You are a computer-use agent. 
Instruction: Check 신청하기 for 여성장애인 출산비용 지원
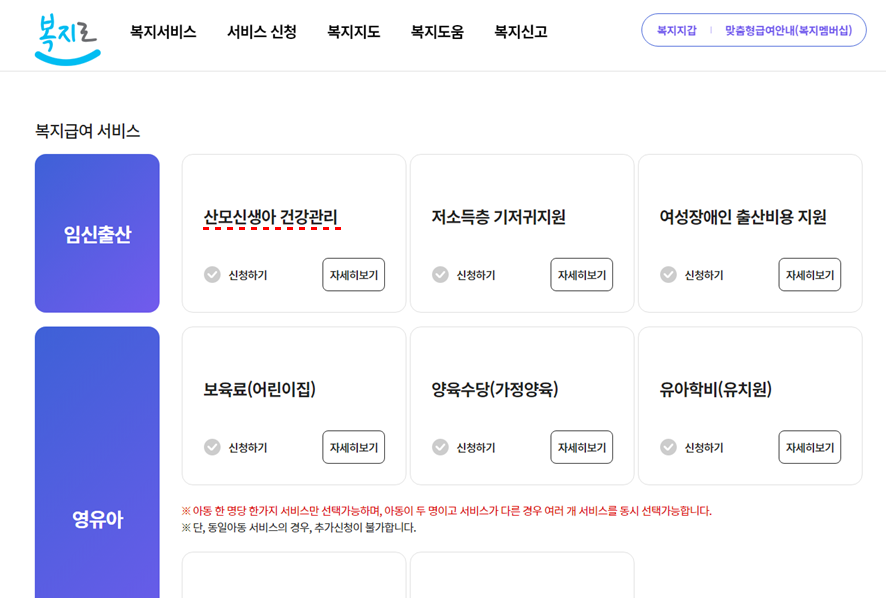(x=692, y=275)
